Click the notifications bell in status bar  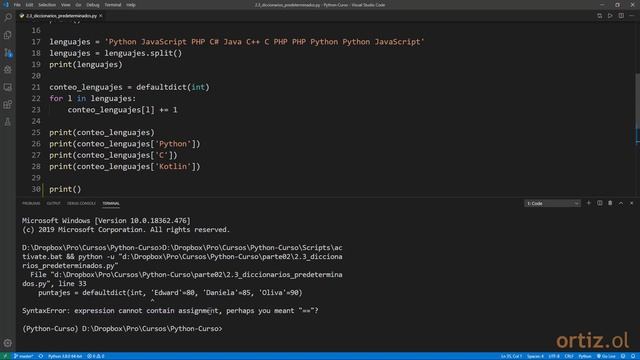tap(633, 356)
